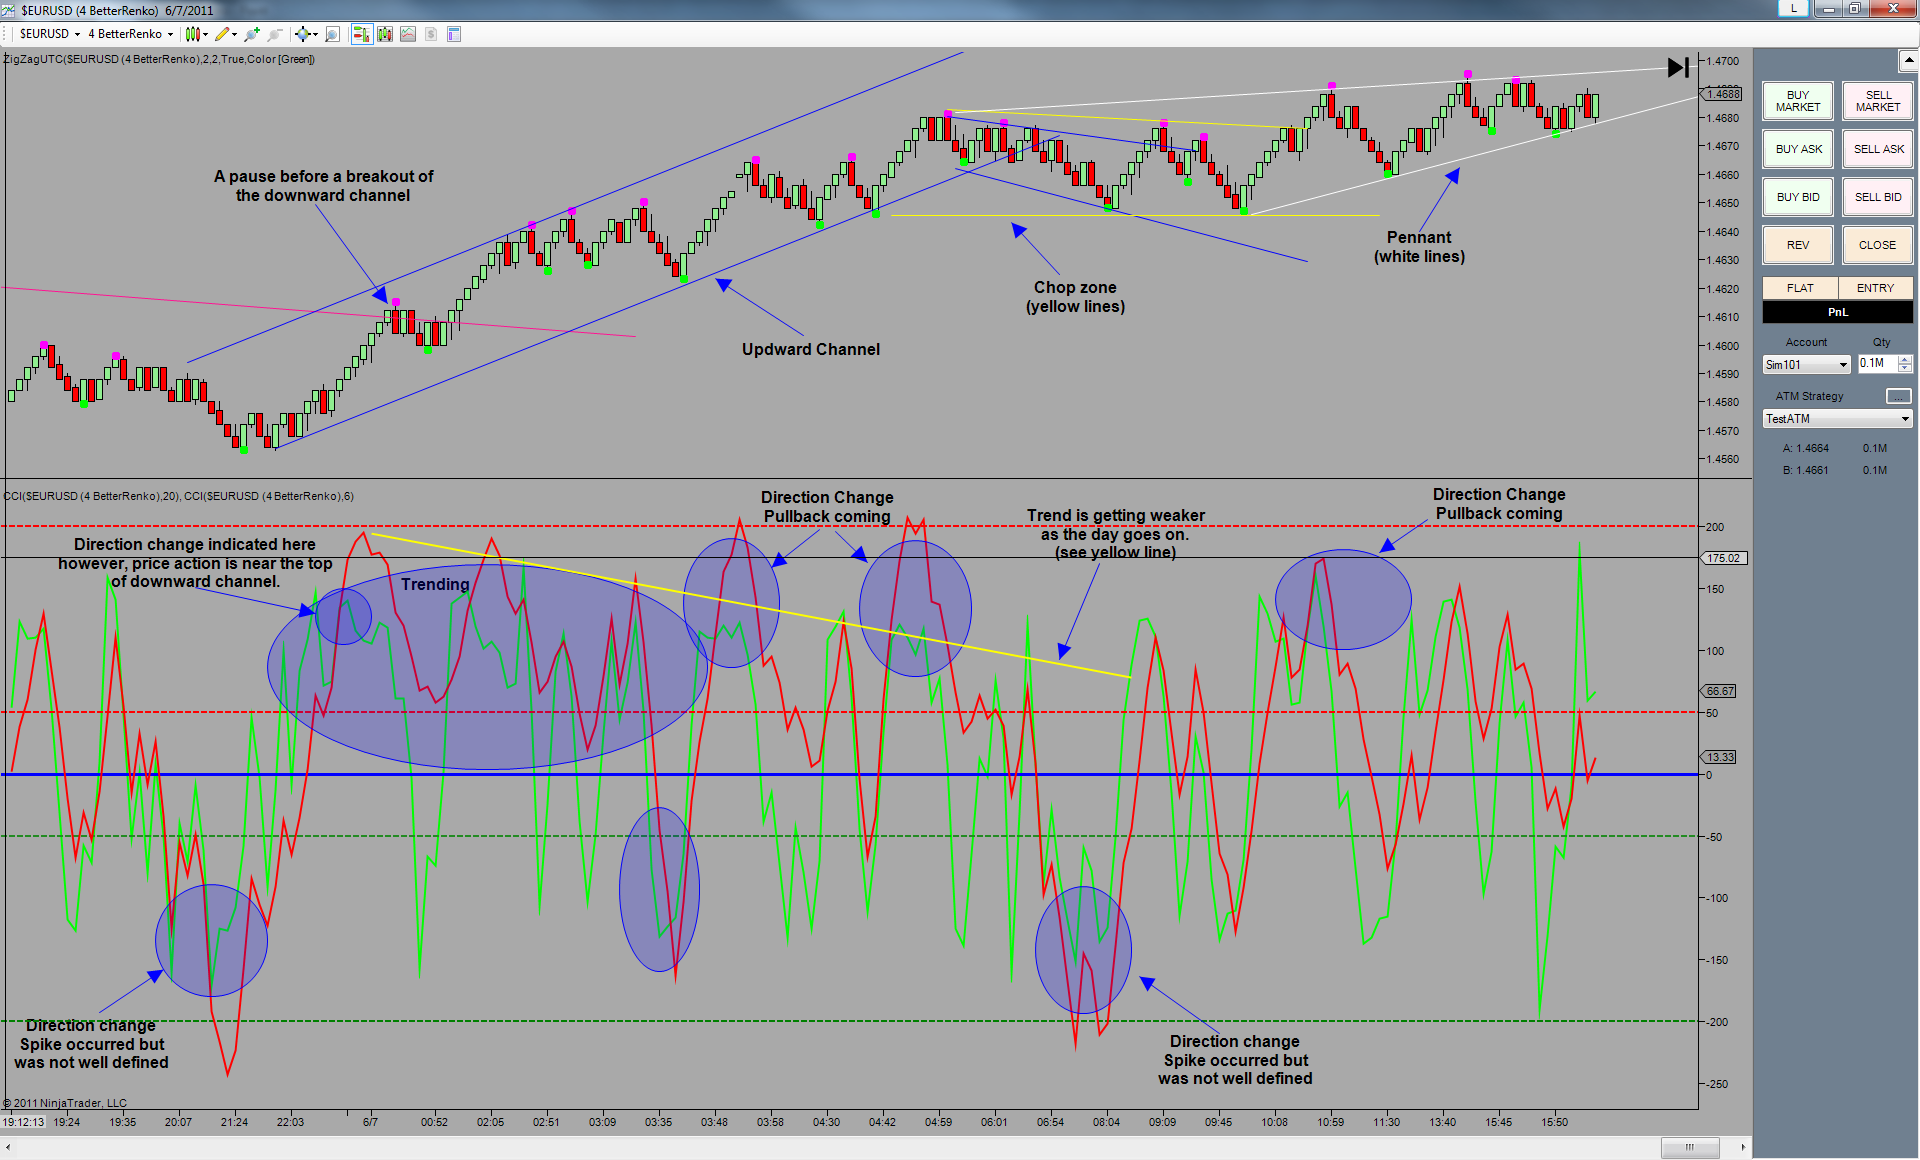Click the PnL black display bar

click(1838, 312)
